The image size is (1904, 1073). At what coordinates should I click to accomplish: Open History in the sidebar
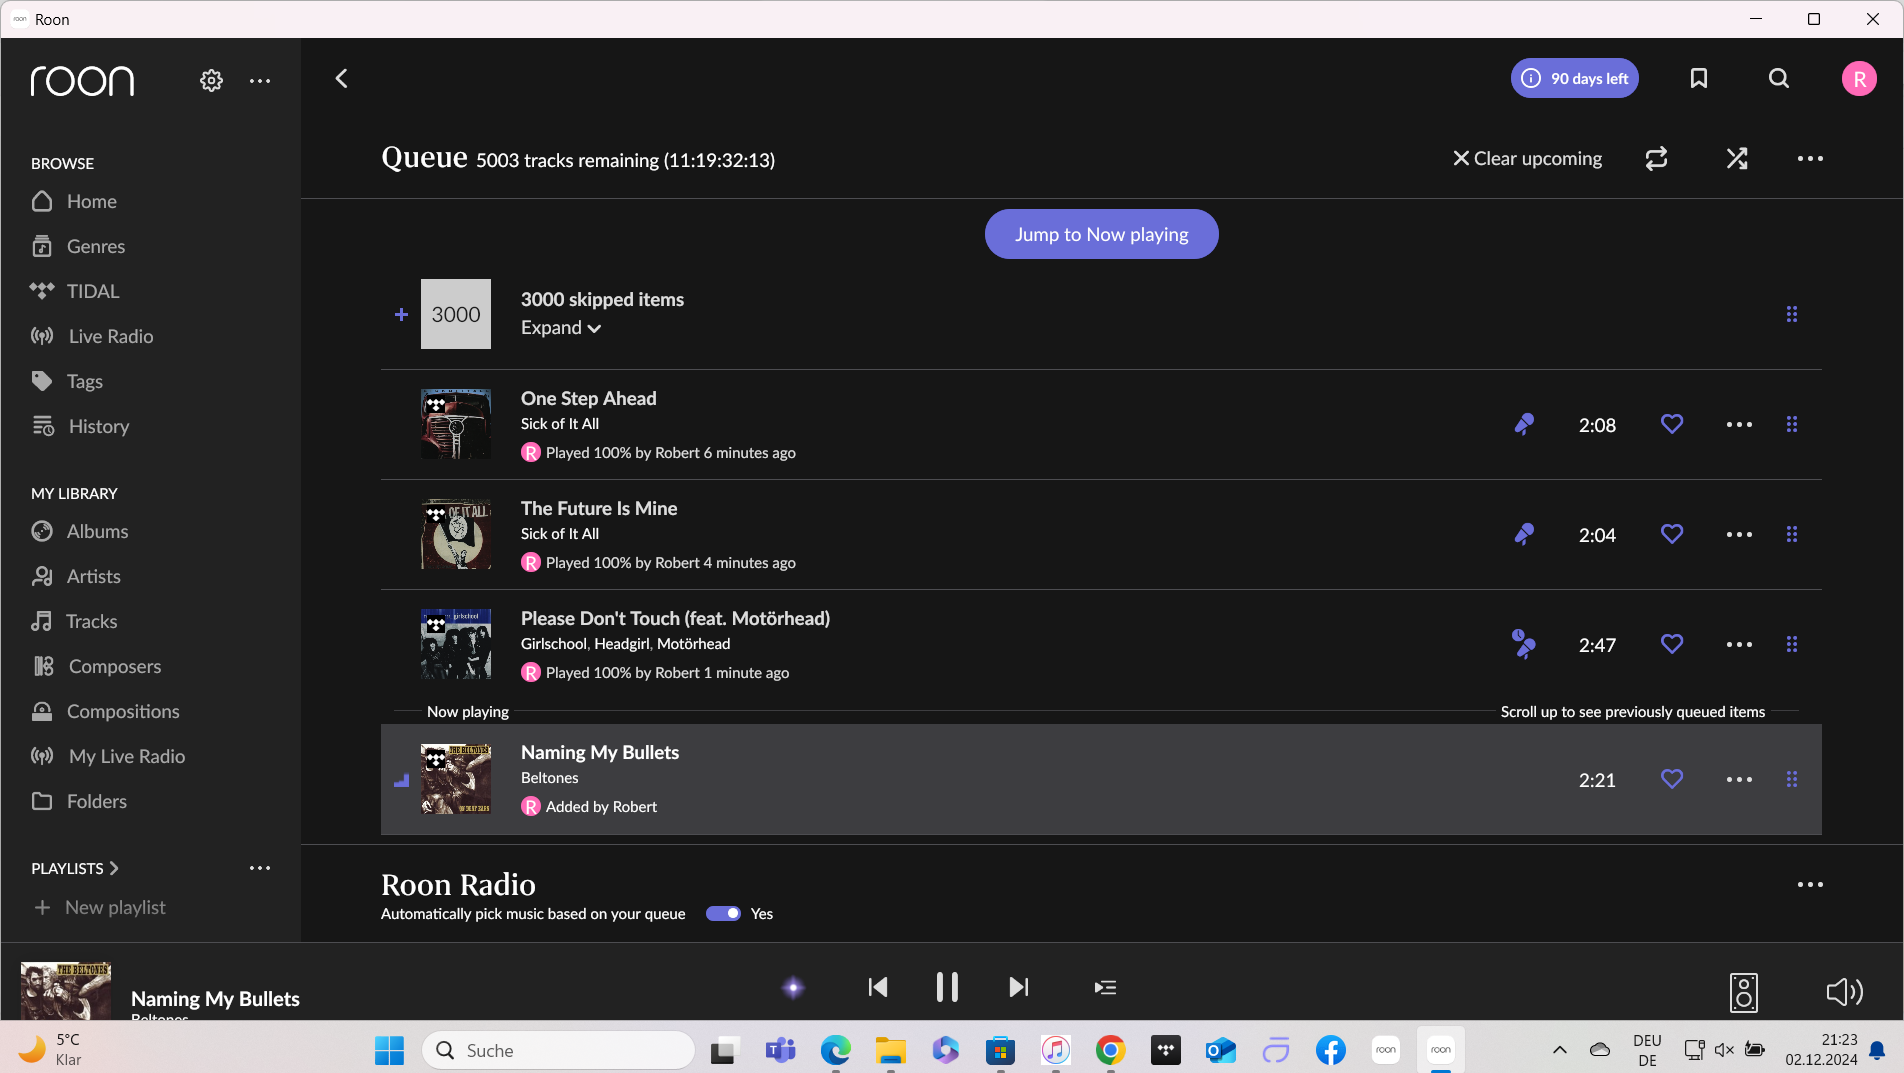[x=80, y=426]
